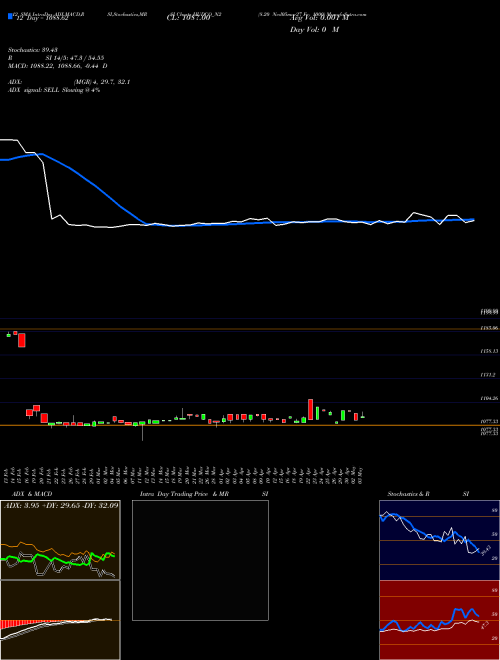Viewport: 500px width, 660px height.
Task: Click the 'MACD: 1088.22, 1088.66, -0.44 D' line
Action: [x=58, y=66]
